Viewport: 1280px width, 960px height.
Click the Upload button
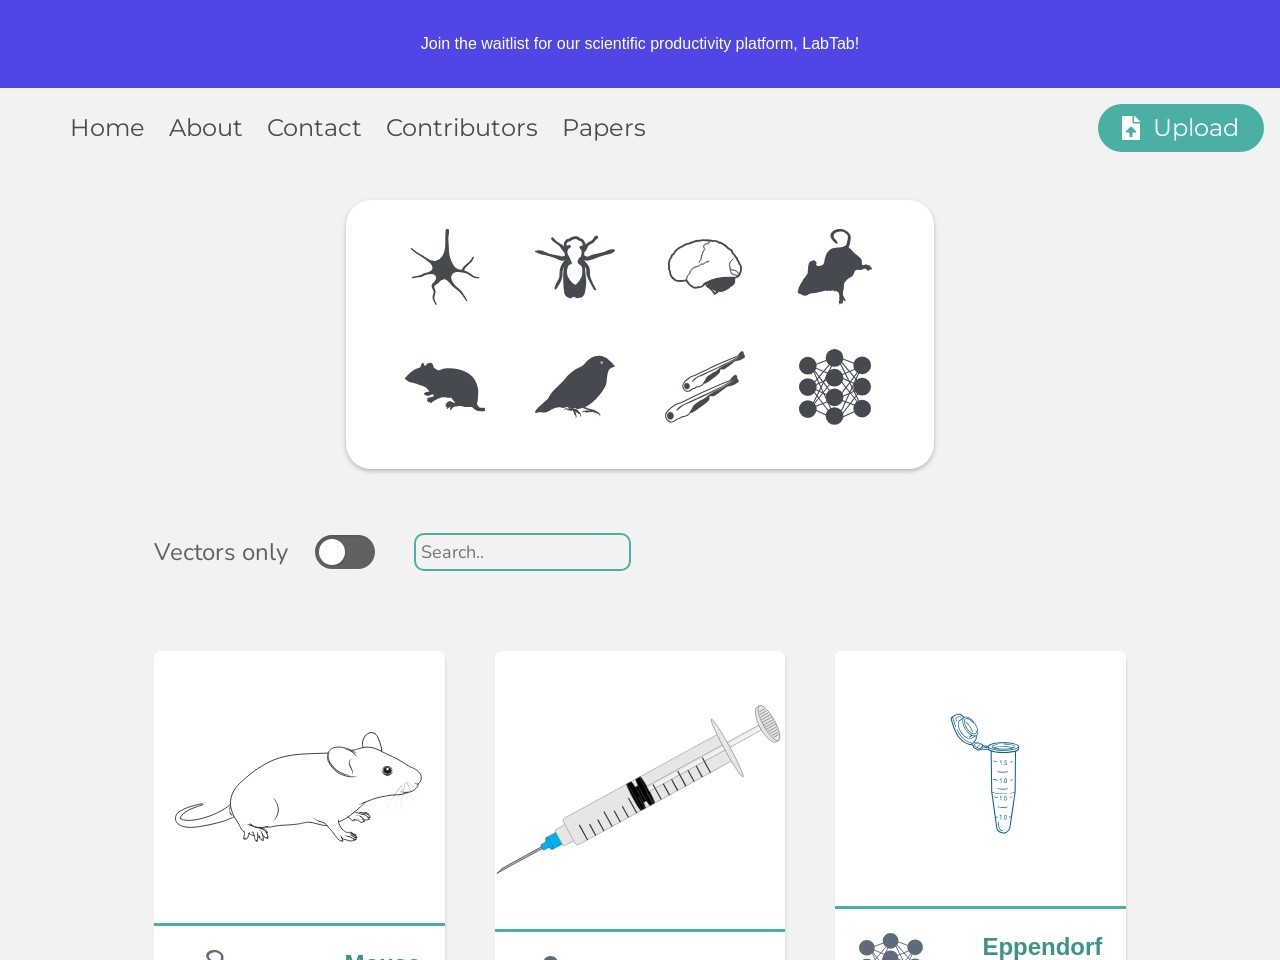tap(1181, 128)
